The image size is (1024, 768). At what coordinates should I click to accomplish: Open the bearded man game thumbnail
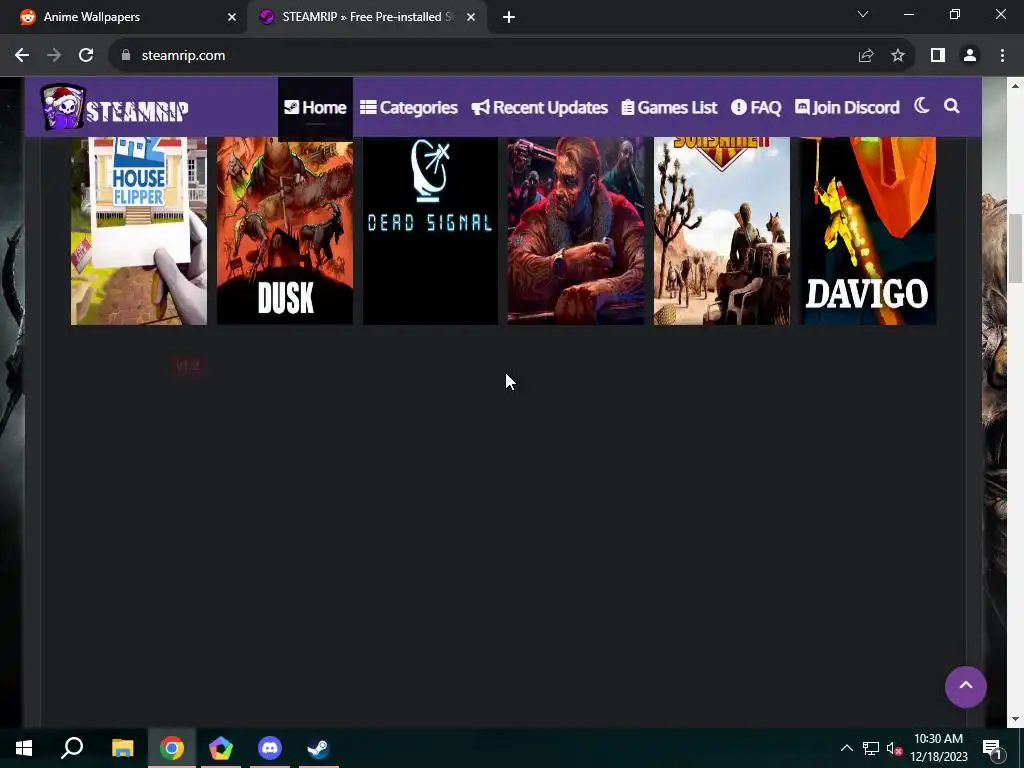576,231
